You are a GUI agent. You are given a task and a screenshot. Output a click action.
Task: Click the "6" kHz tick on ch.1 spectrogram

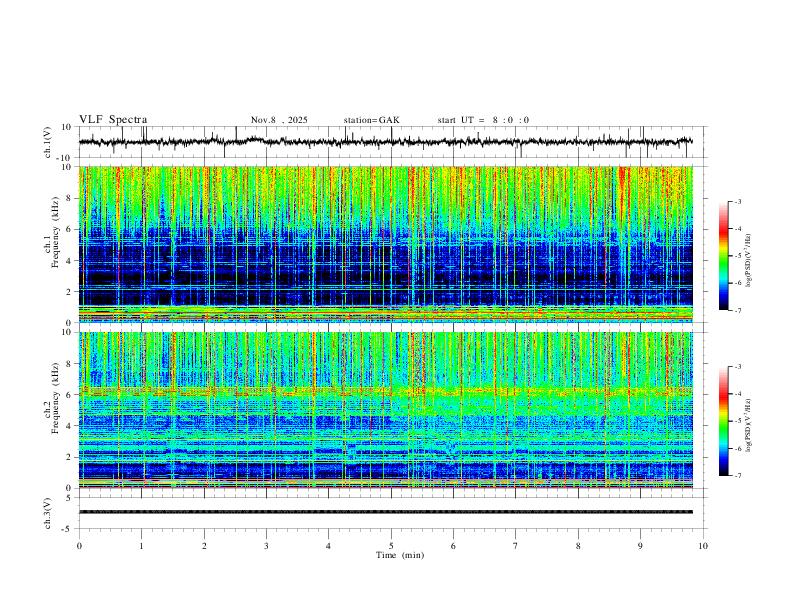pos(70,229)
